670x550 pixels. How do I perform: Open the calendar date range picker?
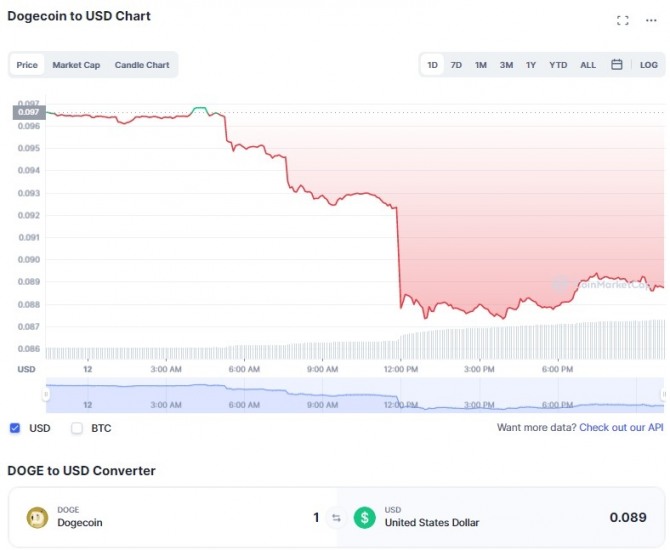(x=616, y=65)
